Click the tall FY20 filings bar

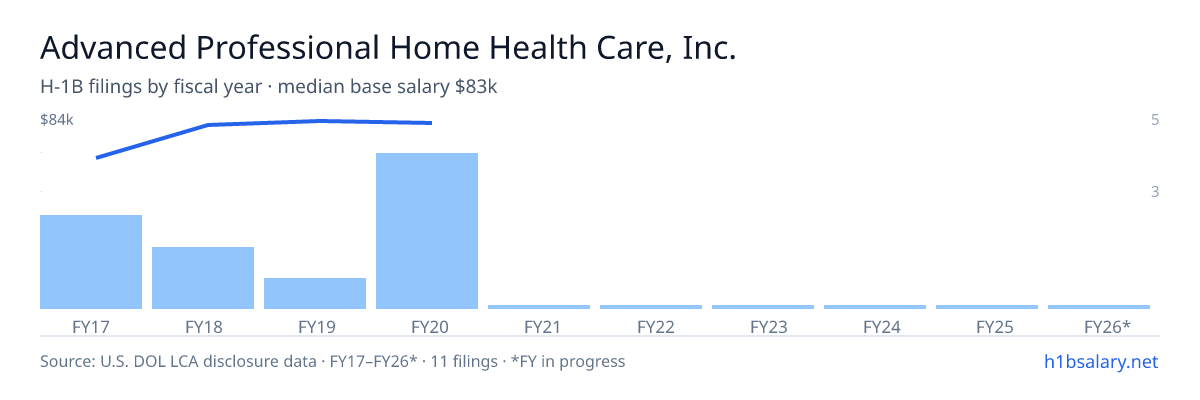[x=427, y=231]
